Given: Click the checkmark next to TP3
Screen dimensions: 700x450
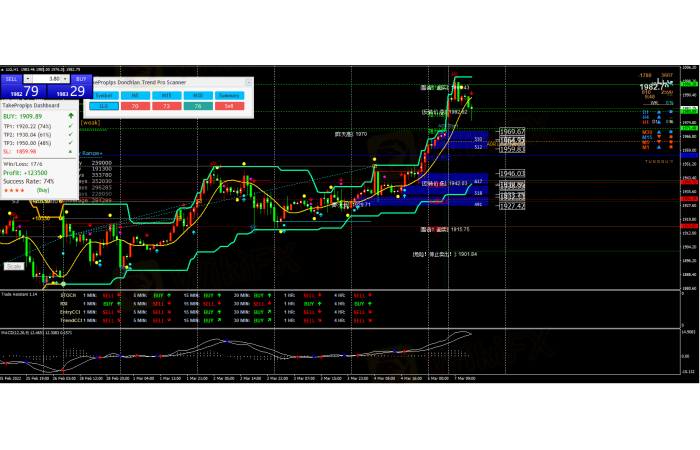Looking at the screenshot, I should click(69, 142).
